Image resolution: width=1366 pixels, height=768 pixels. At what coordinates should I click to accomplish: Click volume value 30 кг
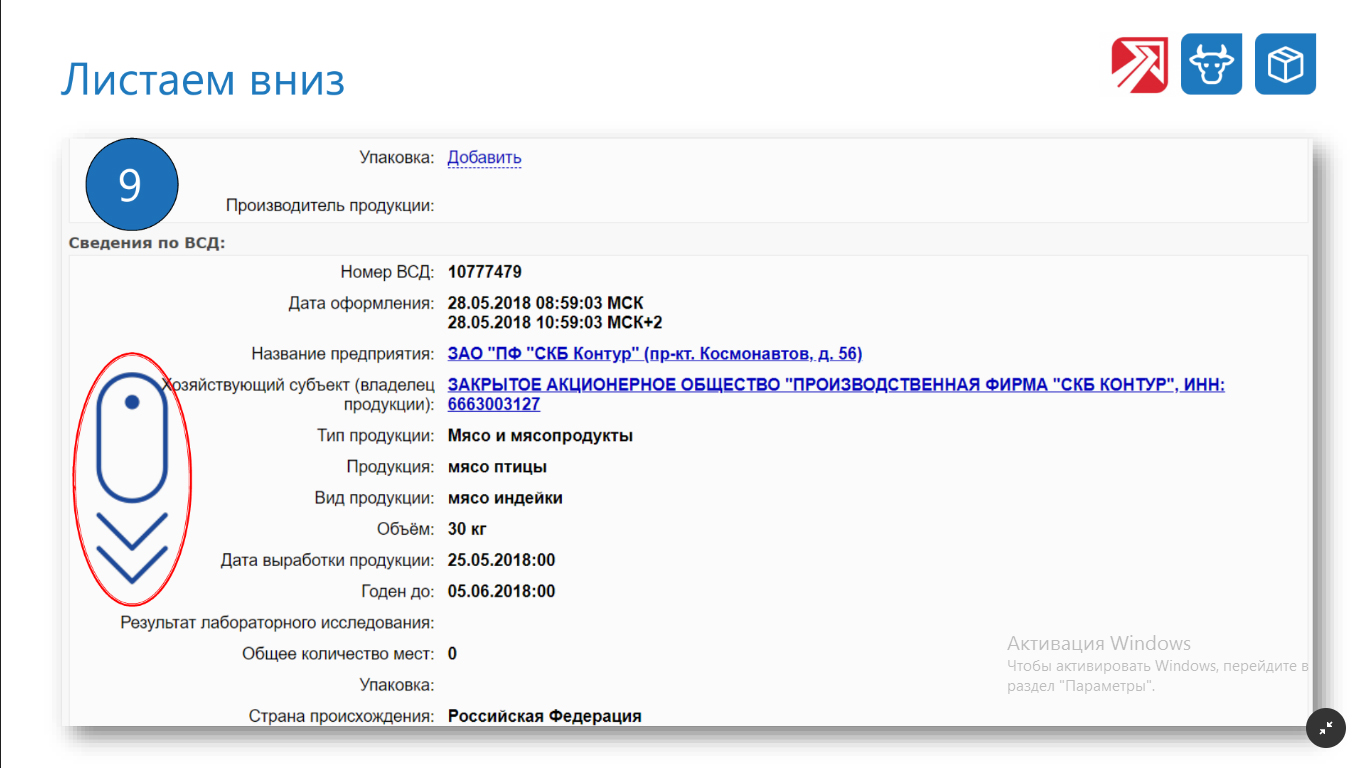click(x=467, y=529)
